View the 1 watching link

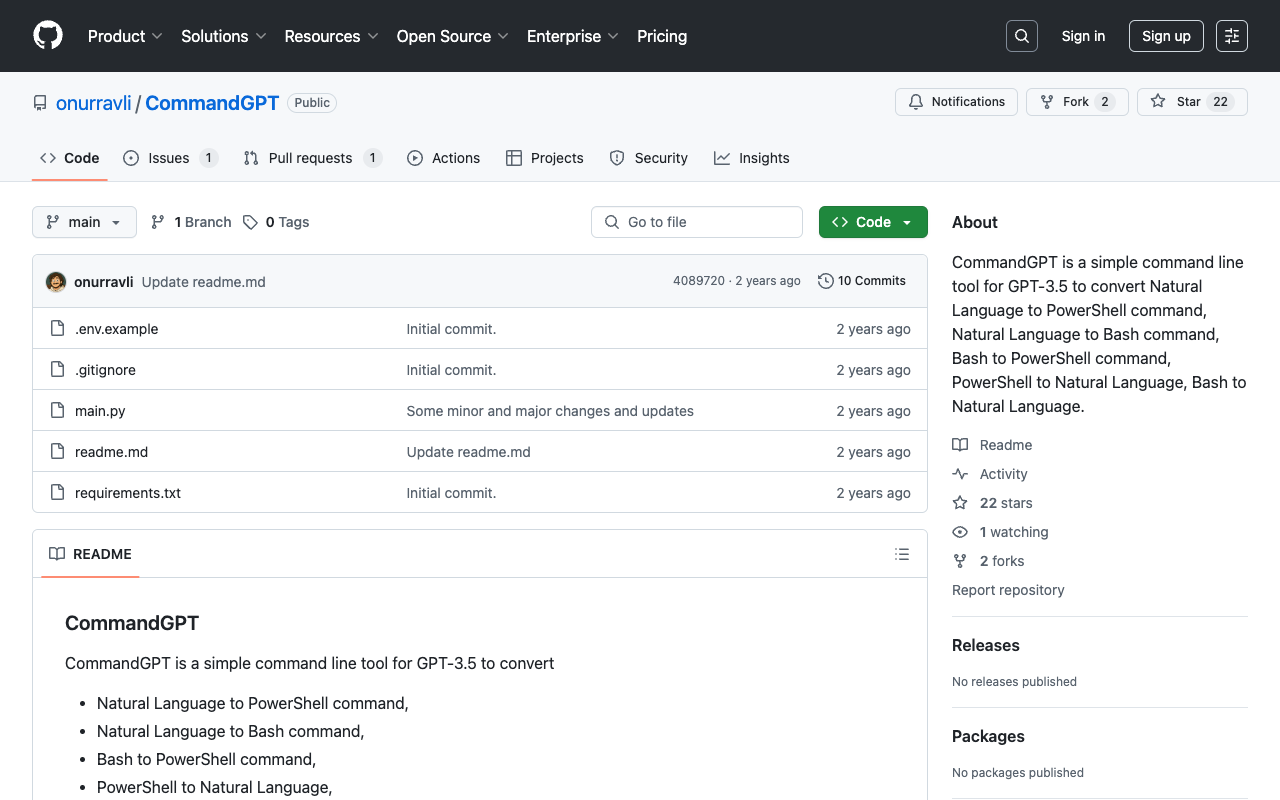pyautogui.click(x=1000, y=532)
